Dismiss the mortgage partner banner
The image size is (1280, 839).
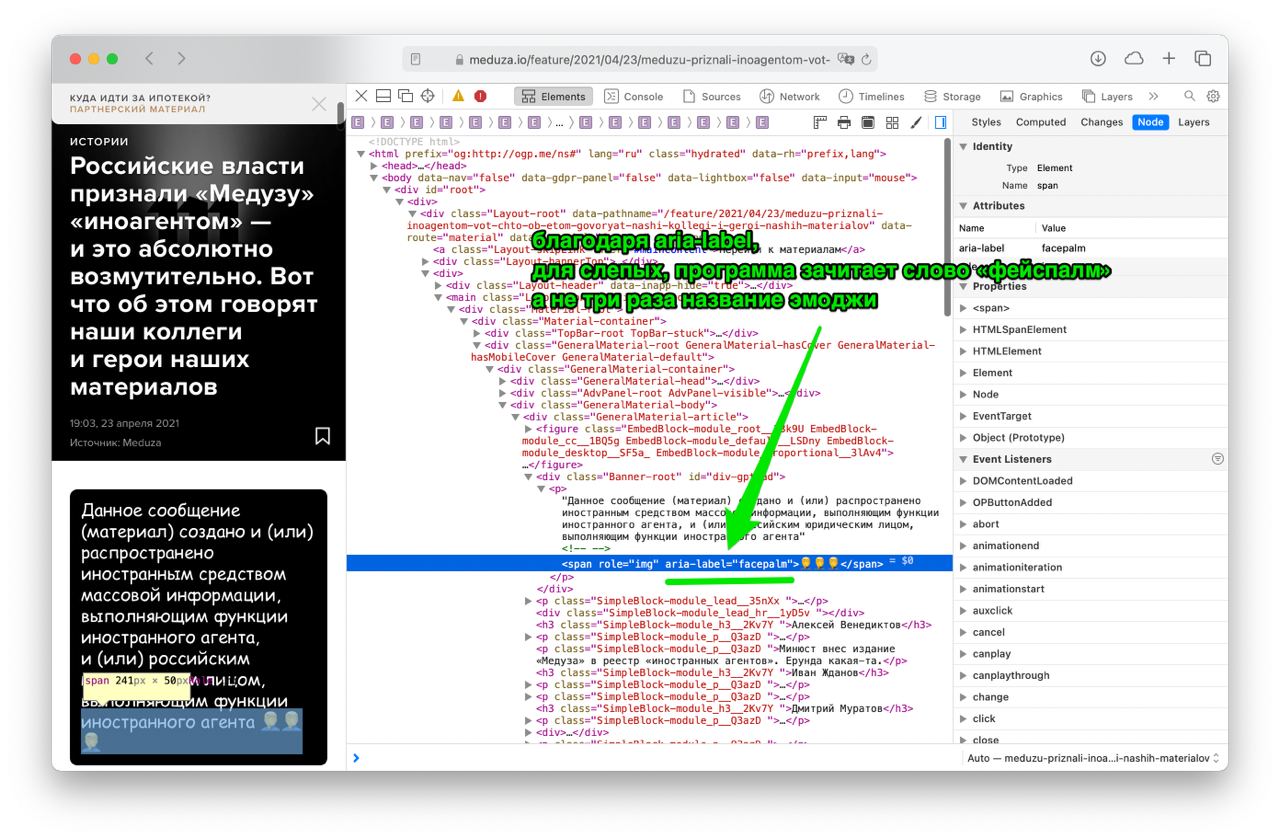(x=319, y=104)
